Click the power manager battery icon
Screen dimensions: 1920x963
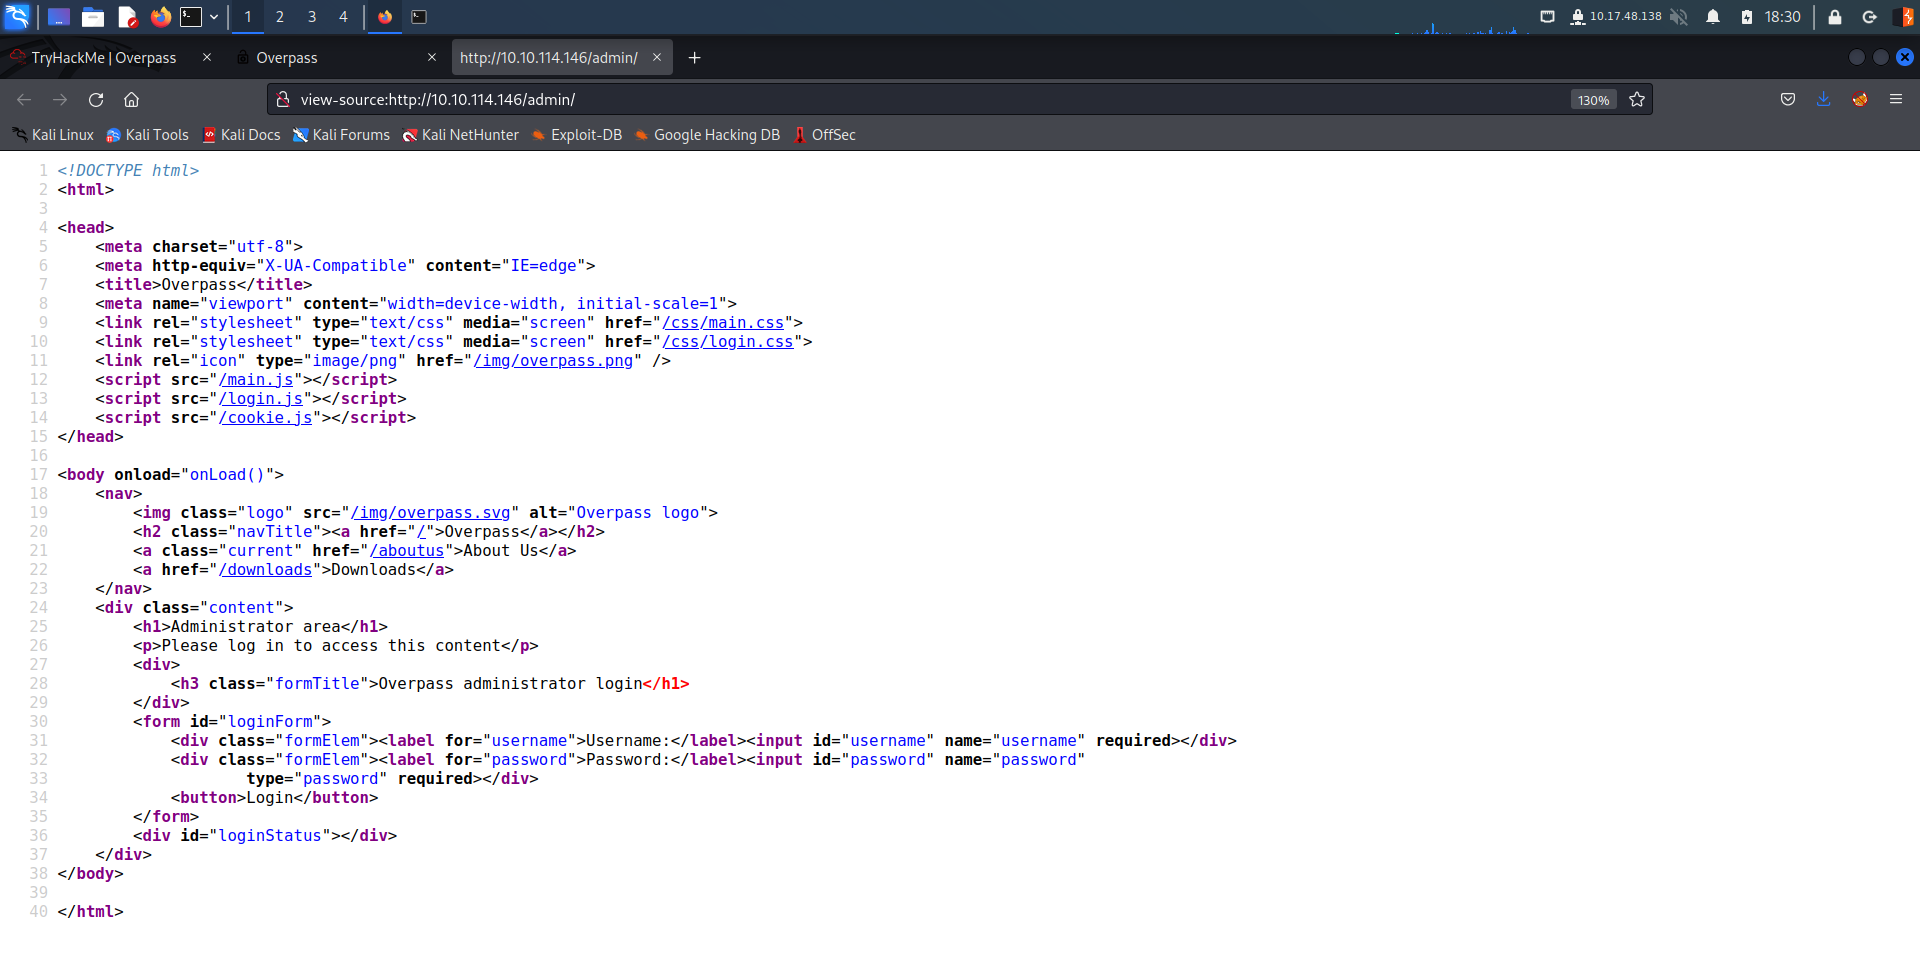point(1746,17)
